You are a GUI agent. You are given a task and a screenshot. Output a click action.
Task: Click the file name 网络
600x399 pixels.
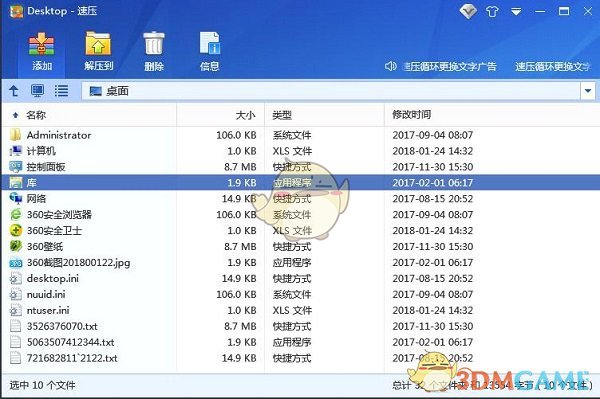pos(36,199)
